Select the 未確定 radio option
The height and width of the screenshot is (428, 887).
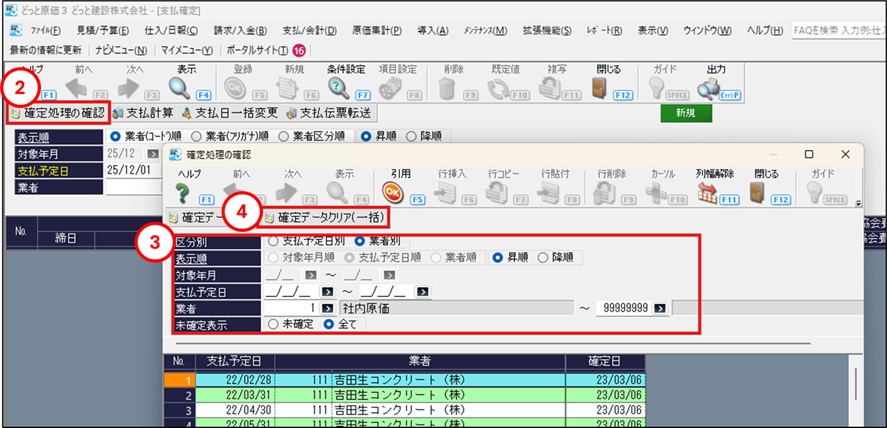[x=273, y=325]
